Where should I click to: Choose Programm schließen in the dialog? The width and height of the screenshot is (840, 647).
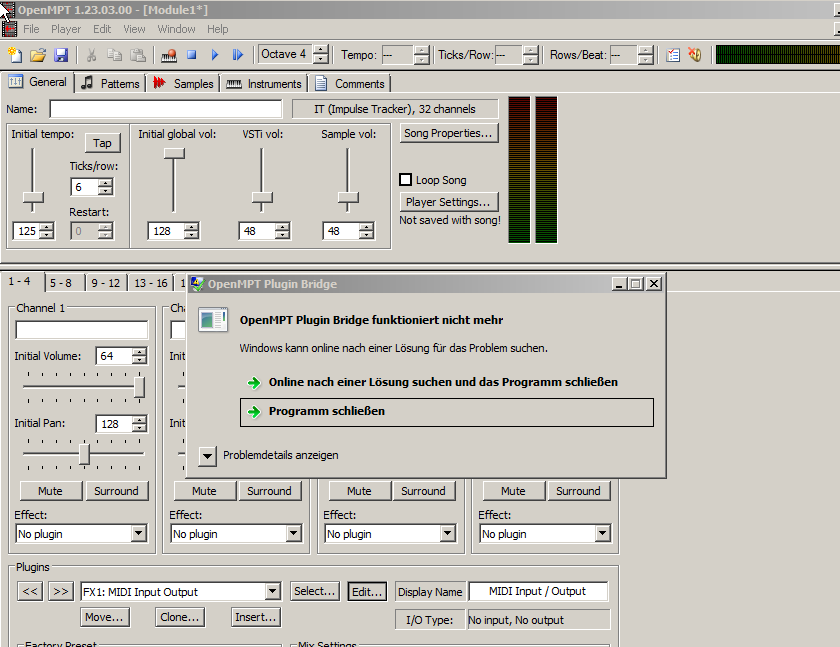coord(447,412)
